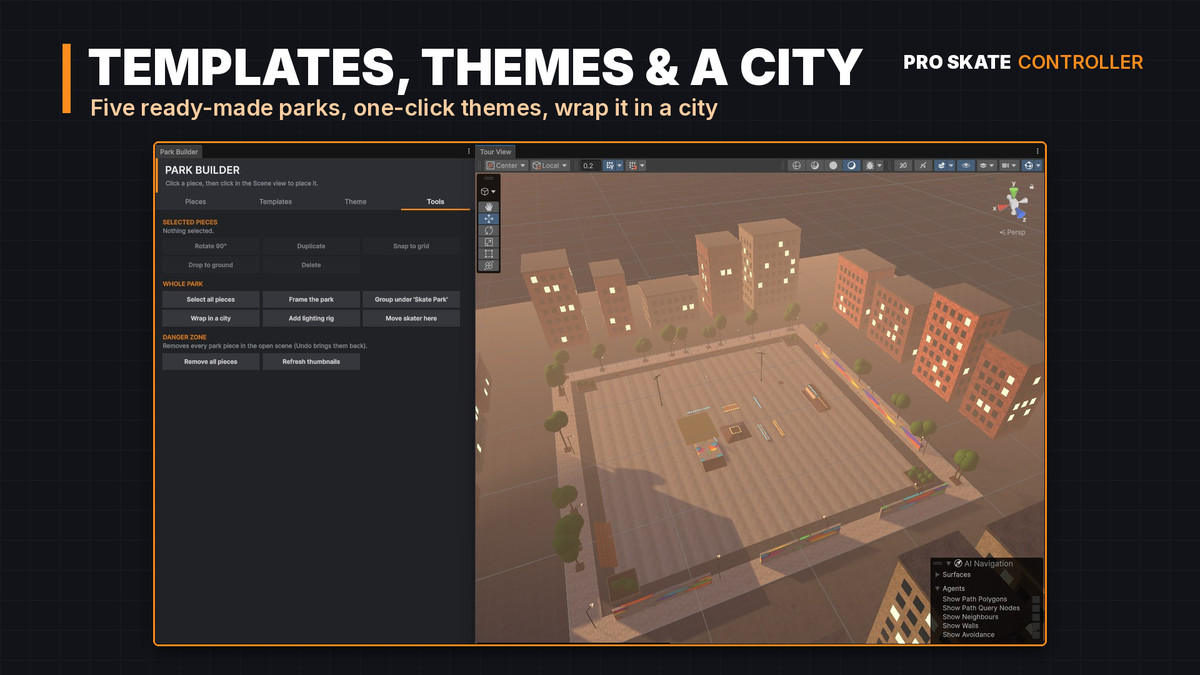Enable Show Path Polygons checkbox
The image size is (1200, 675).
coord(1036,599)
